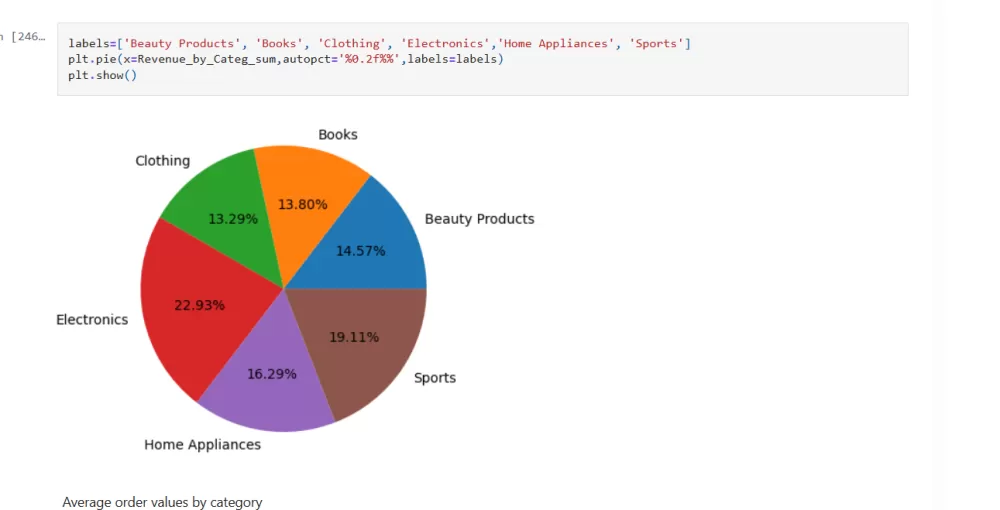
Task: Click the labels list line in code cell
Action: click(x=379, y=44)
